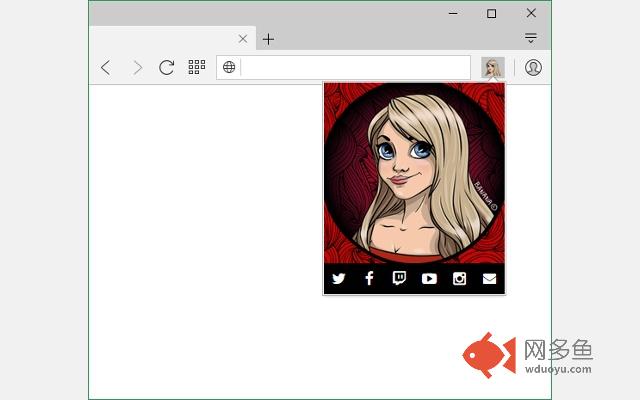Click the cartoon girl portrait image
The image size is (640, 400).
tap(414, 173)
